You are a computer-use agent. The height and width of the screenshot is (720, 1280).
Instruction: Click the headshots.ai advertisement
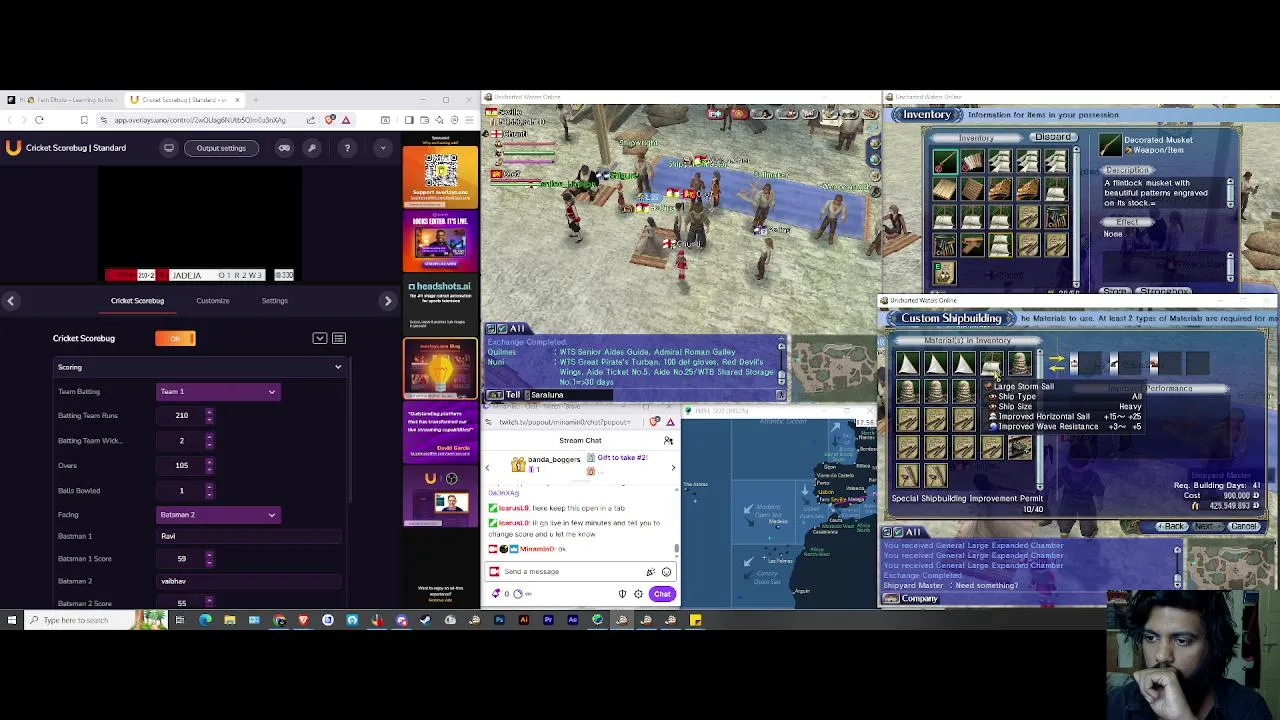tap(440, 304)
